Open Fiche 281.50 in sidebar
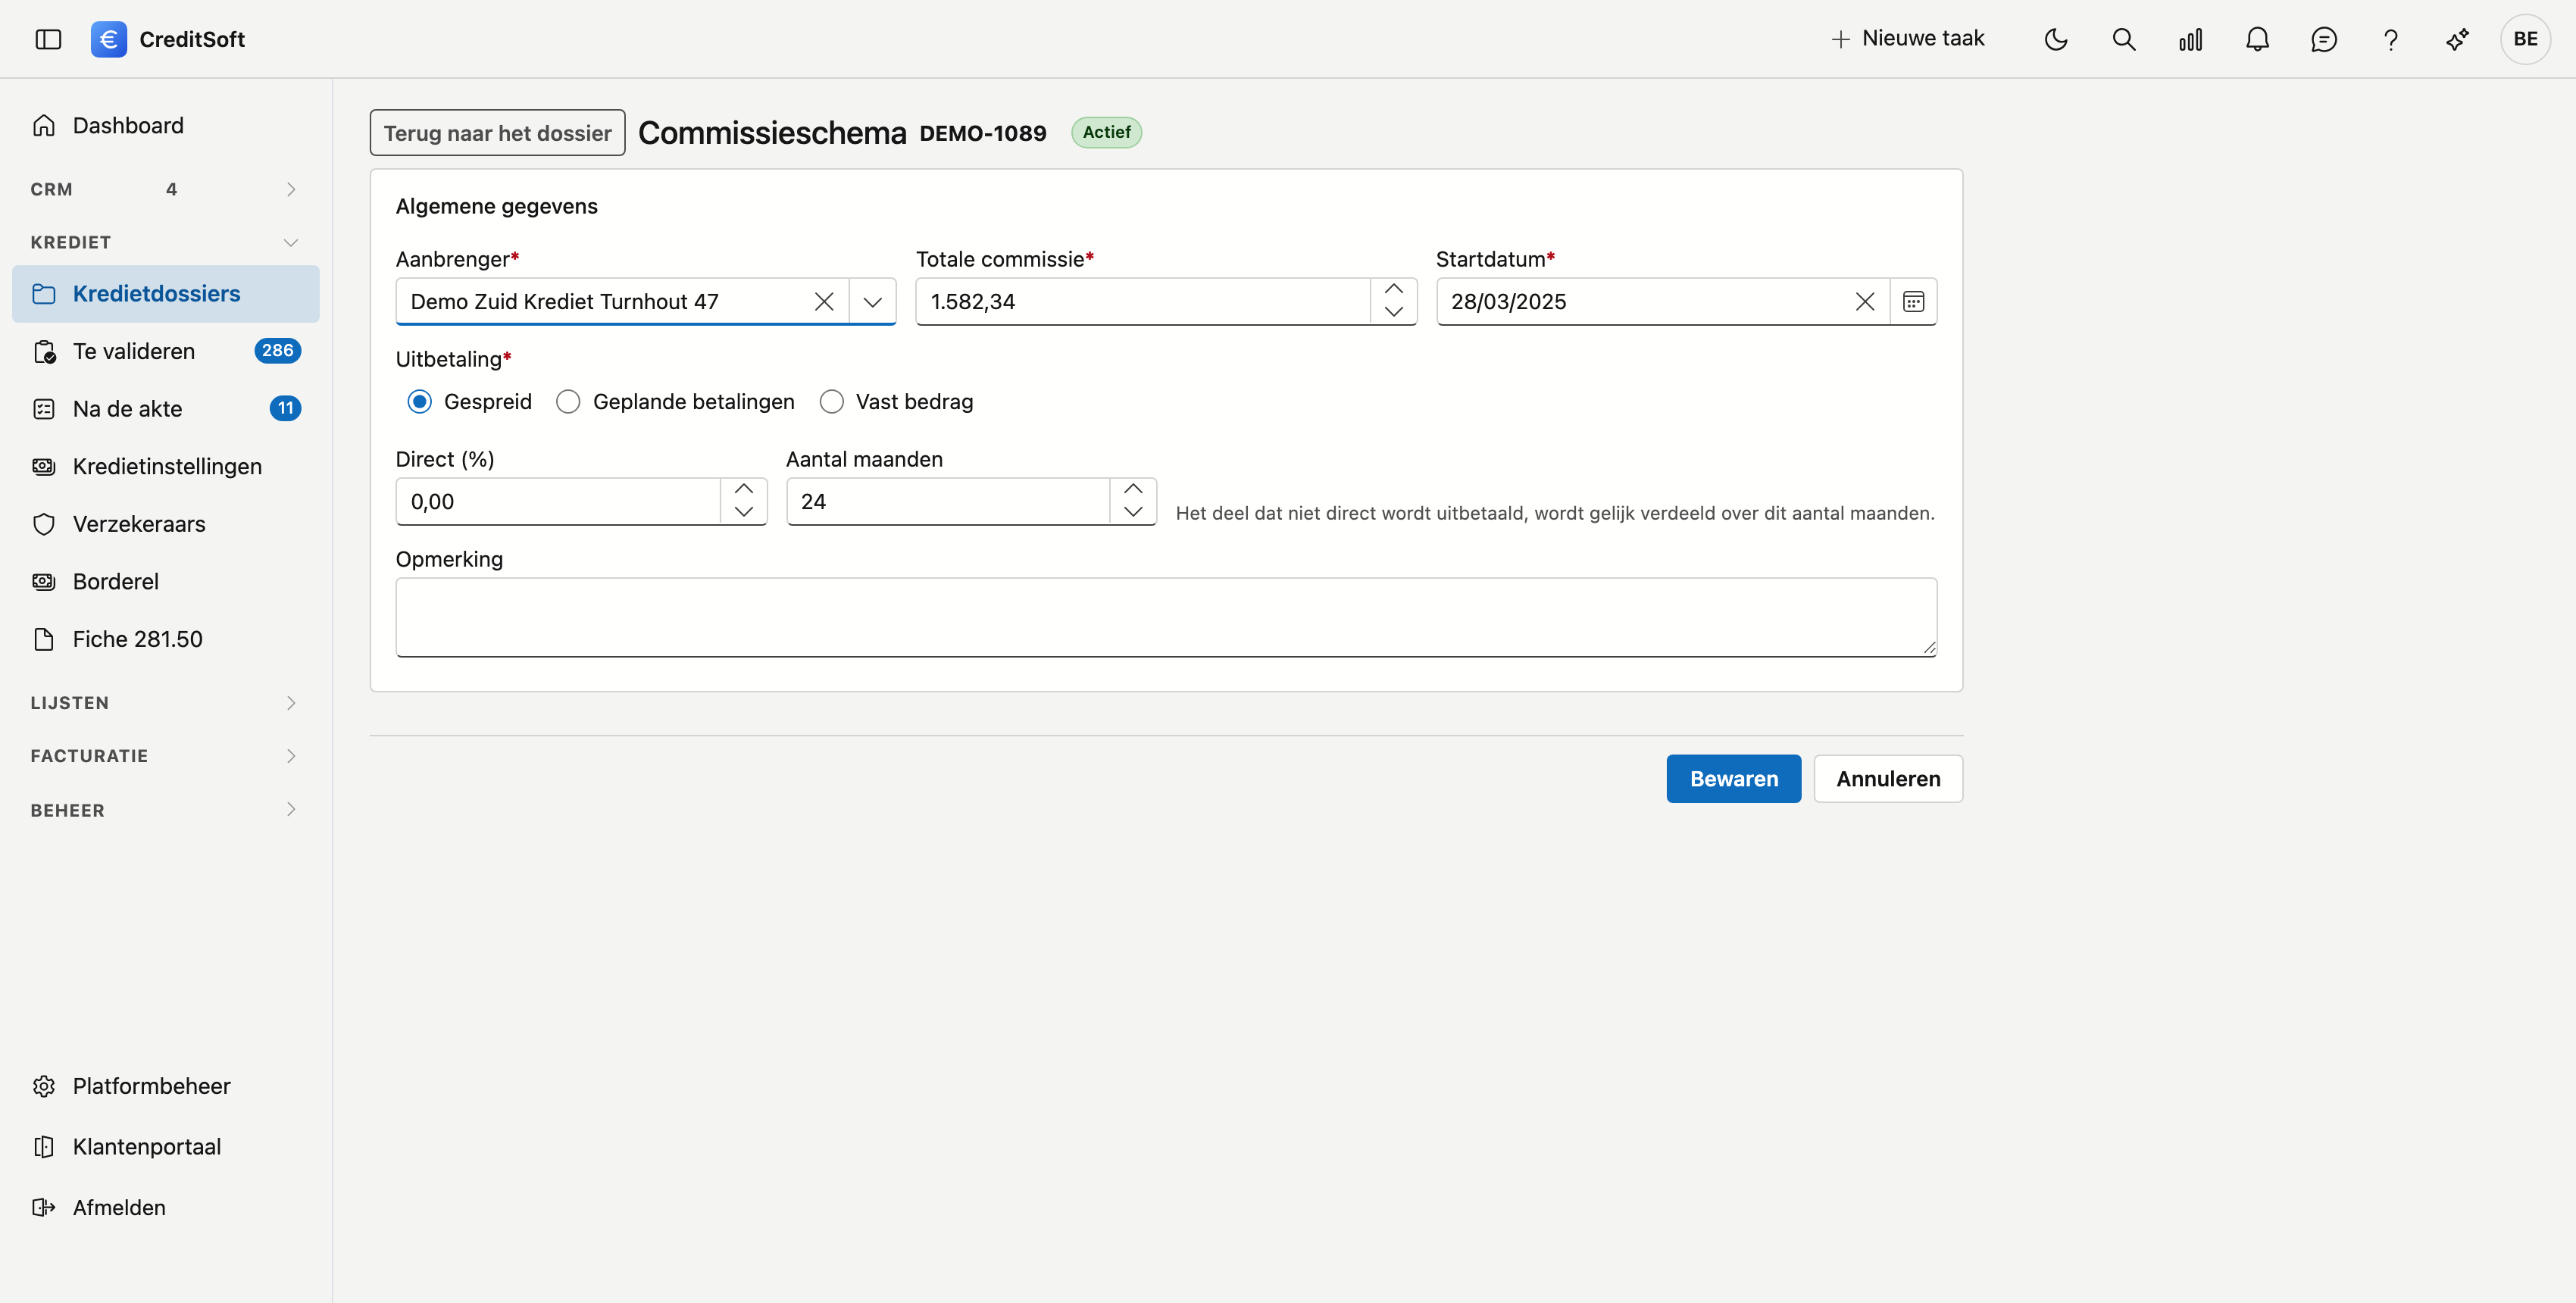2576x1303 pixels. click(165, 639)
